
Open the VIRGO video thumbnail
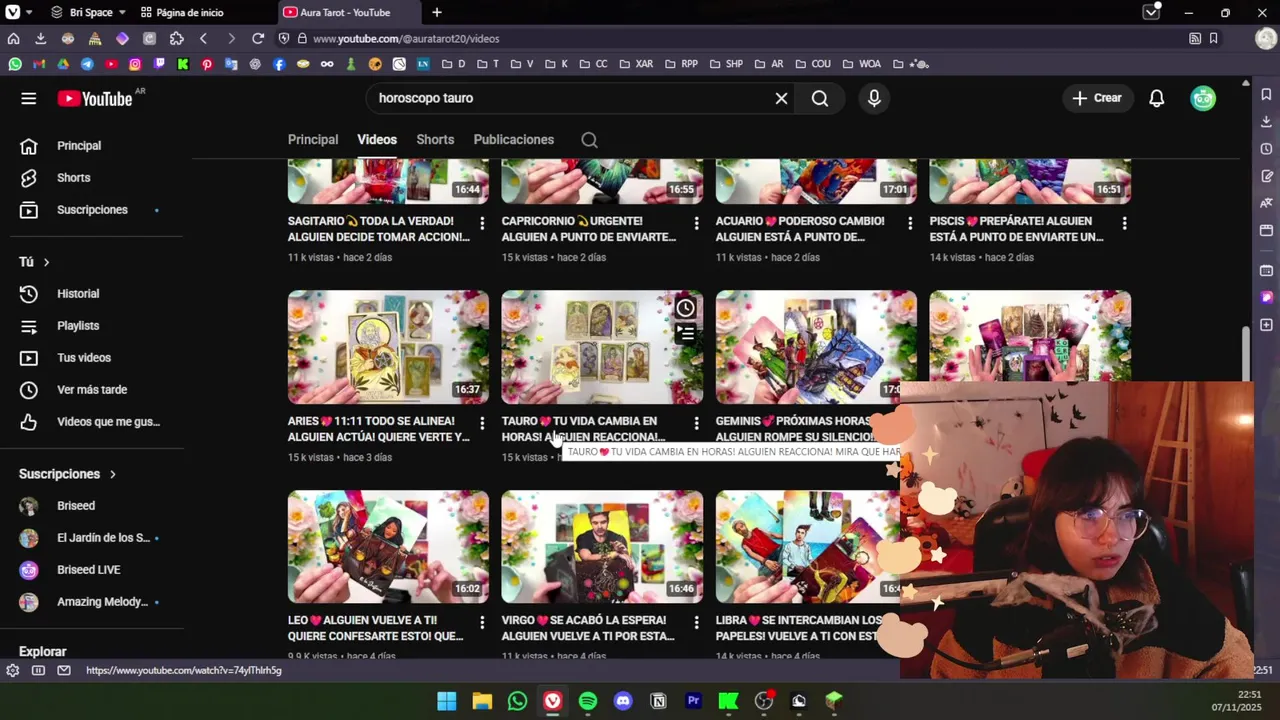pos(602,547)
